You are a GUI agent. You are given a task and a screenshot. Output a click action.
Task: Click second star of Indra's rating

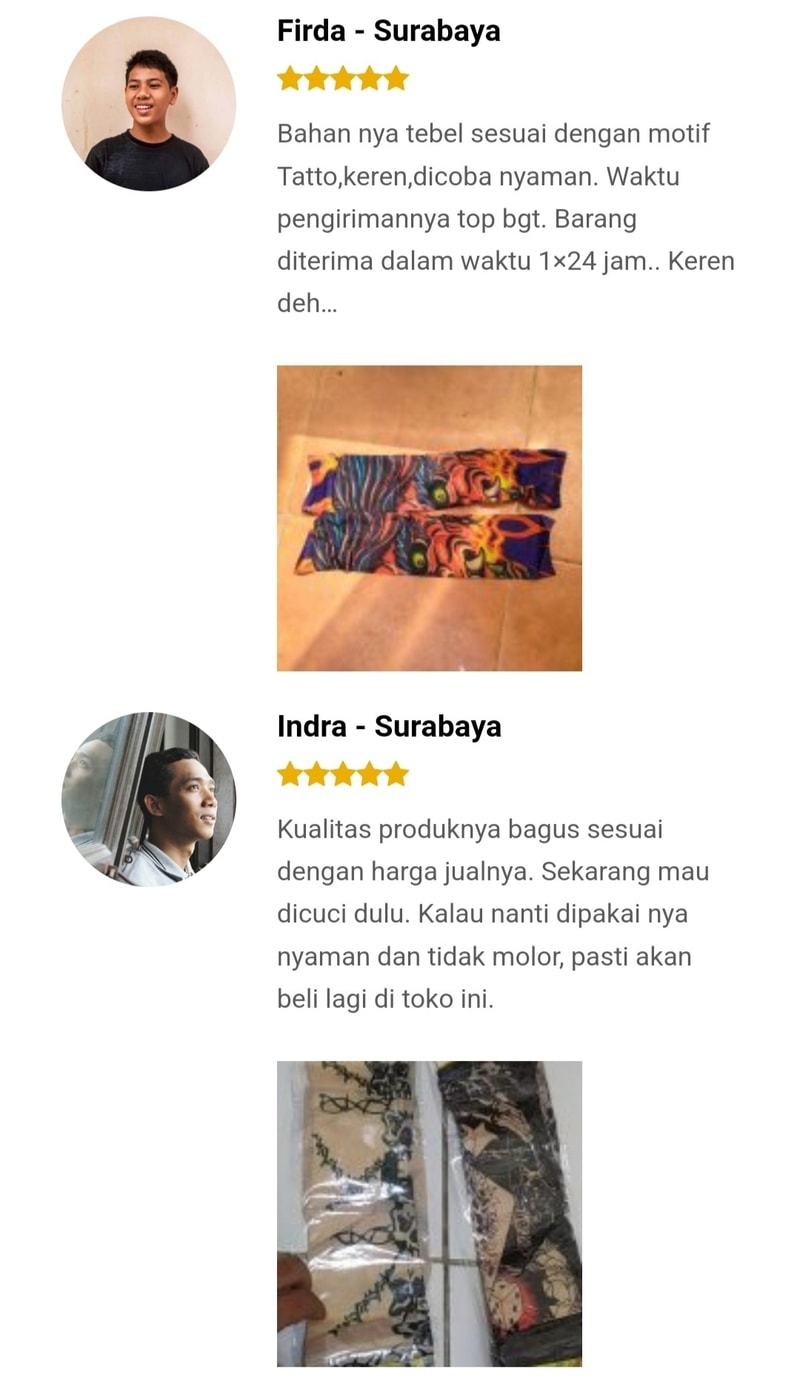point(316,774)
